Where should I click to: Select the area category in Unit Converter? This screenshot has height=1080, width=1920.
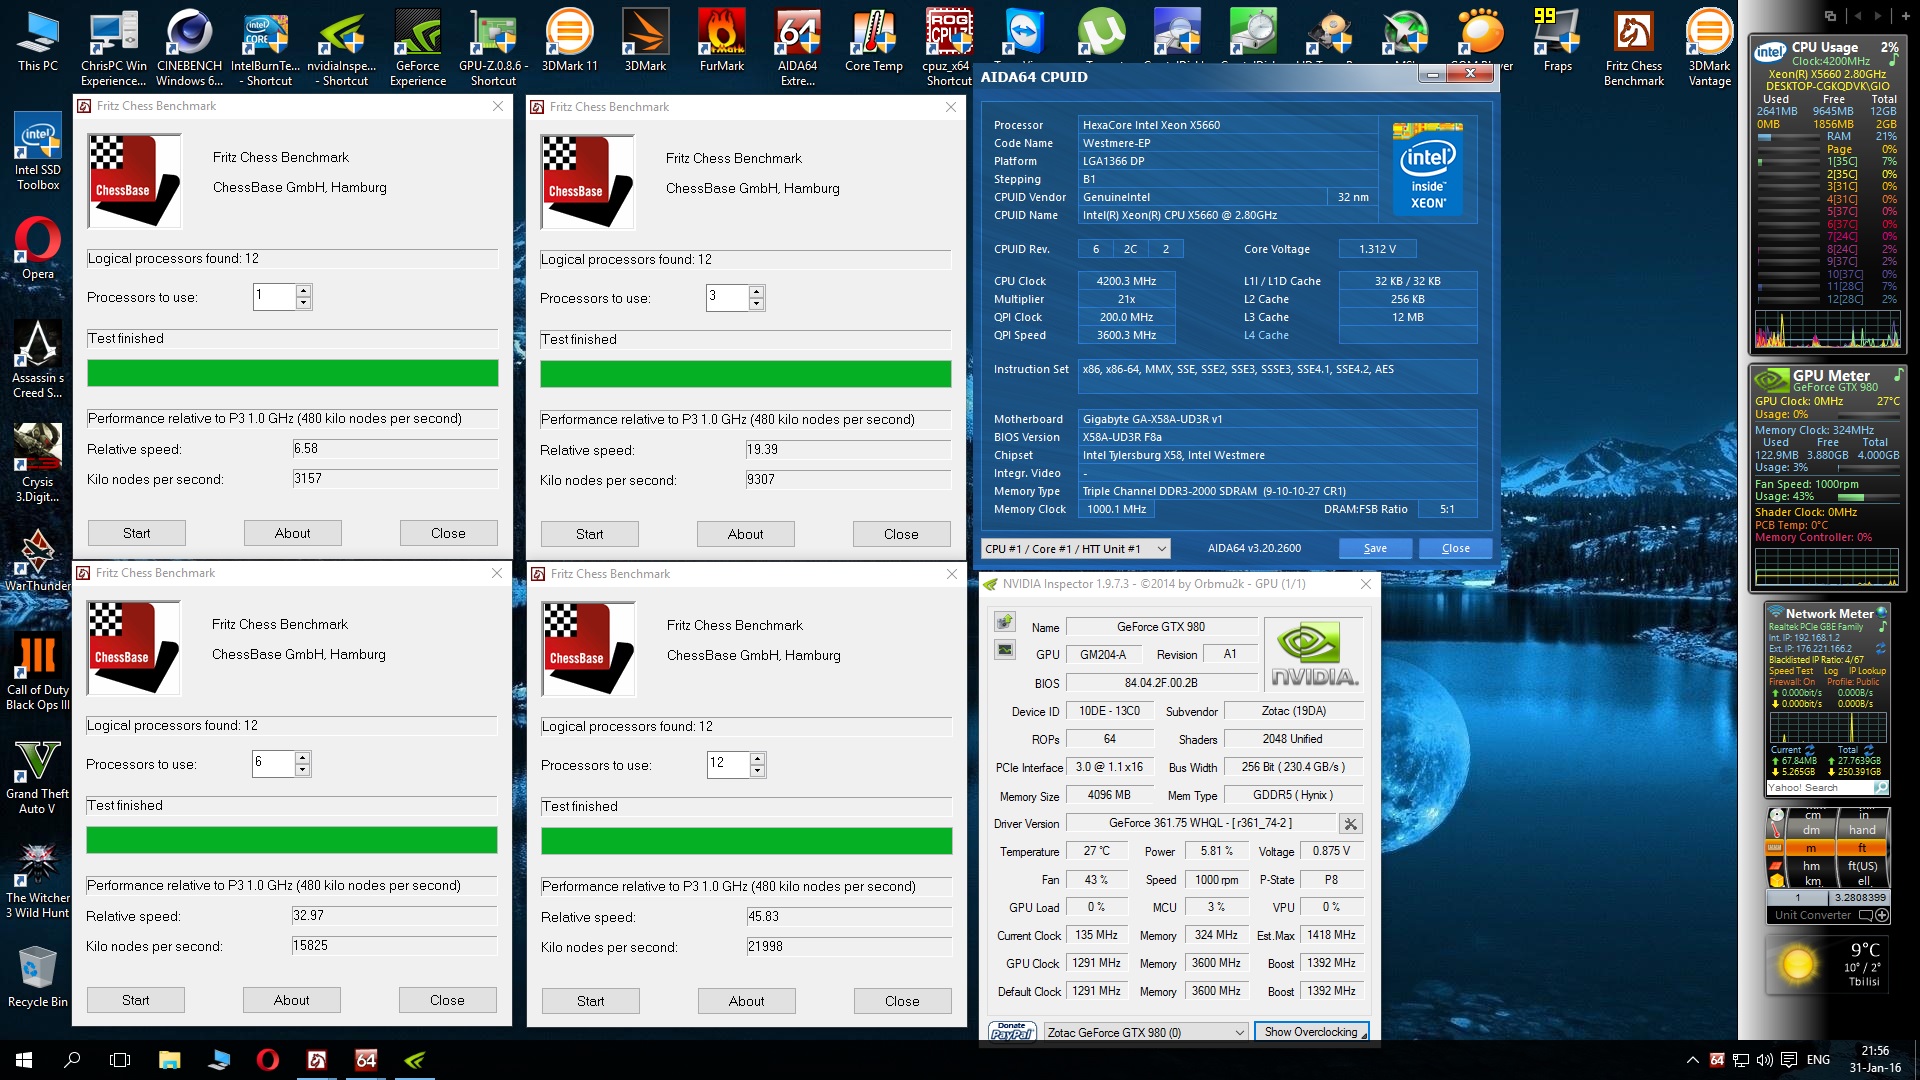click(1776, 865)
